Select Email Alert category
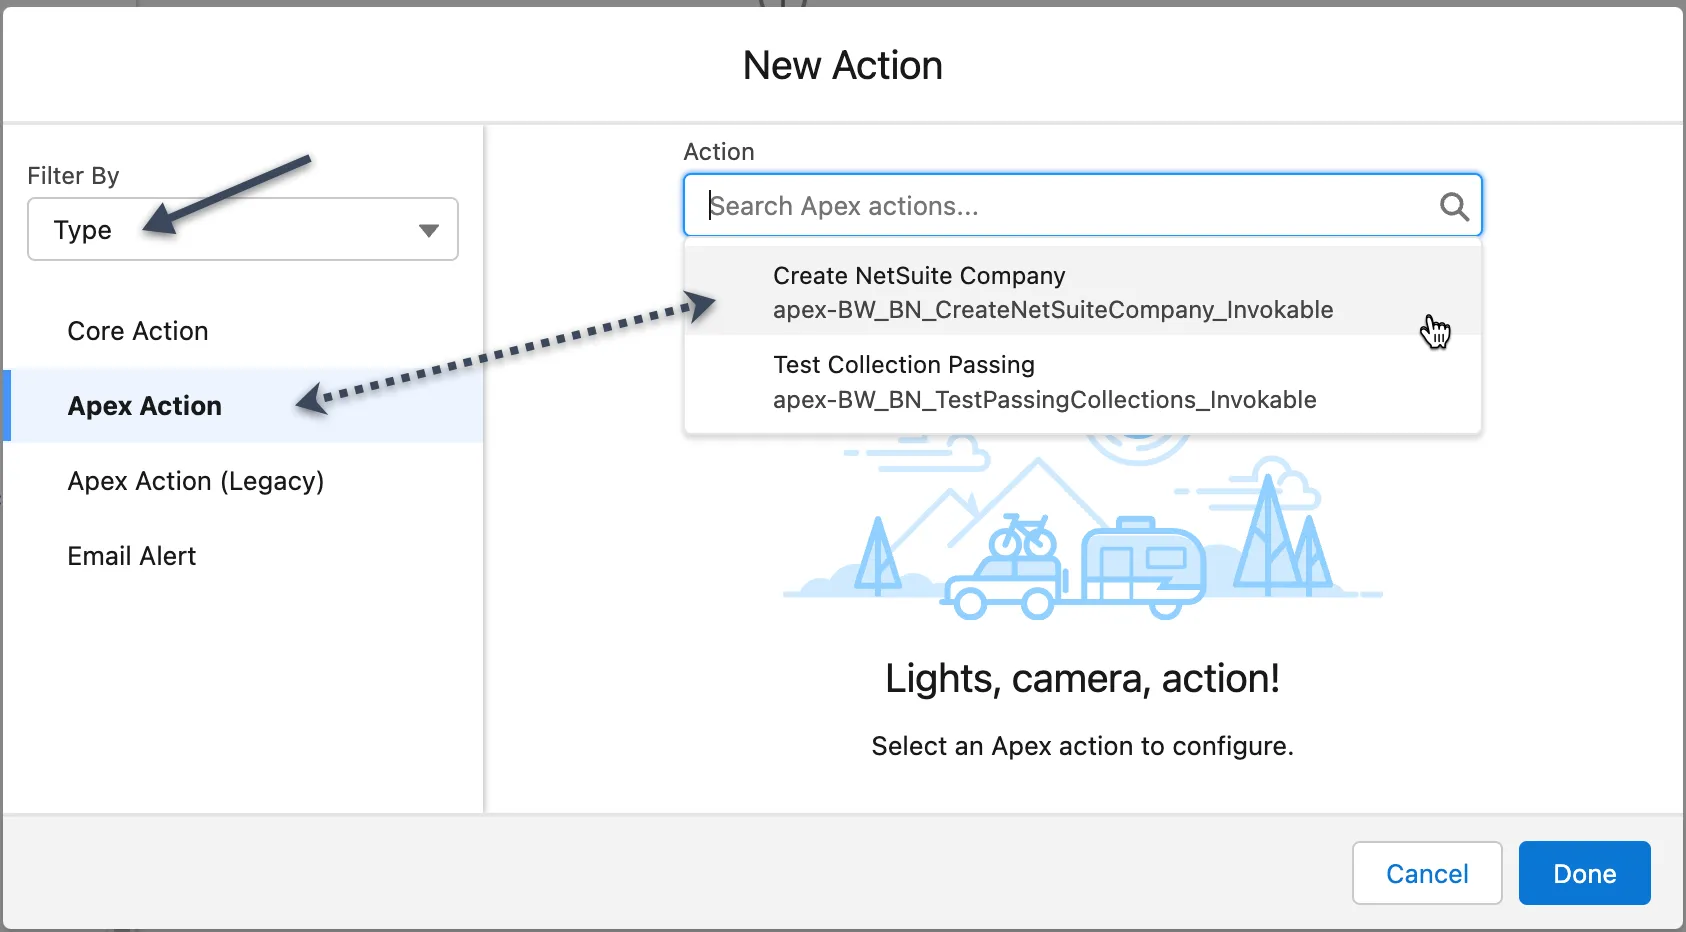This screenshot has height=932, width=1686. coord(243,556)
